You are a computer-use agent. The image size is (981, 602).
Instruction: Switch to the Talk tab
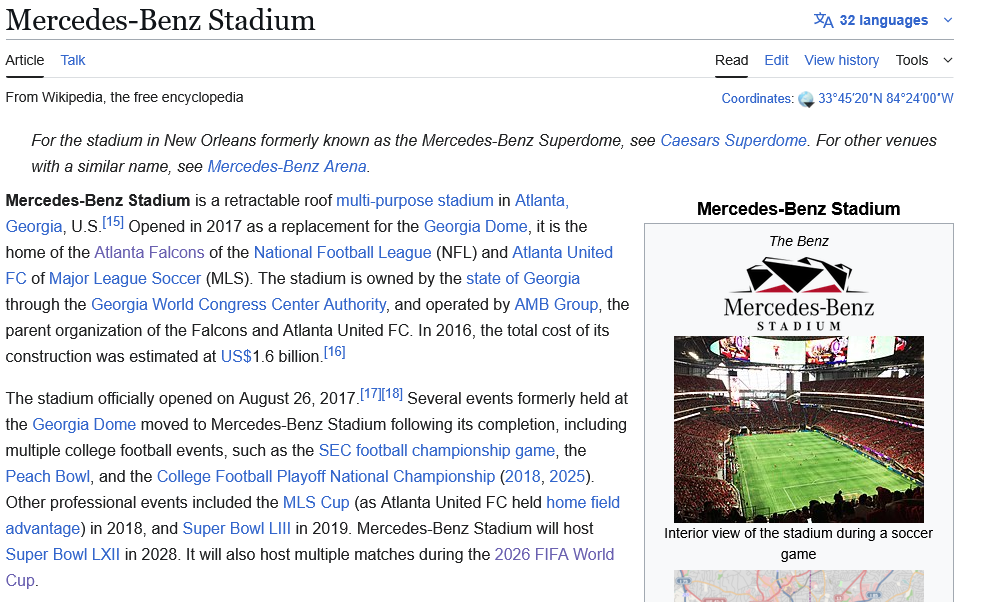point(73,60)
